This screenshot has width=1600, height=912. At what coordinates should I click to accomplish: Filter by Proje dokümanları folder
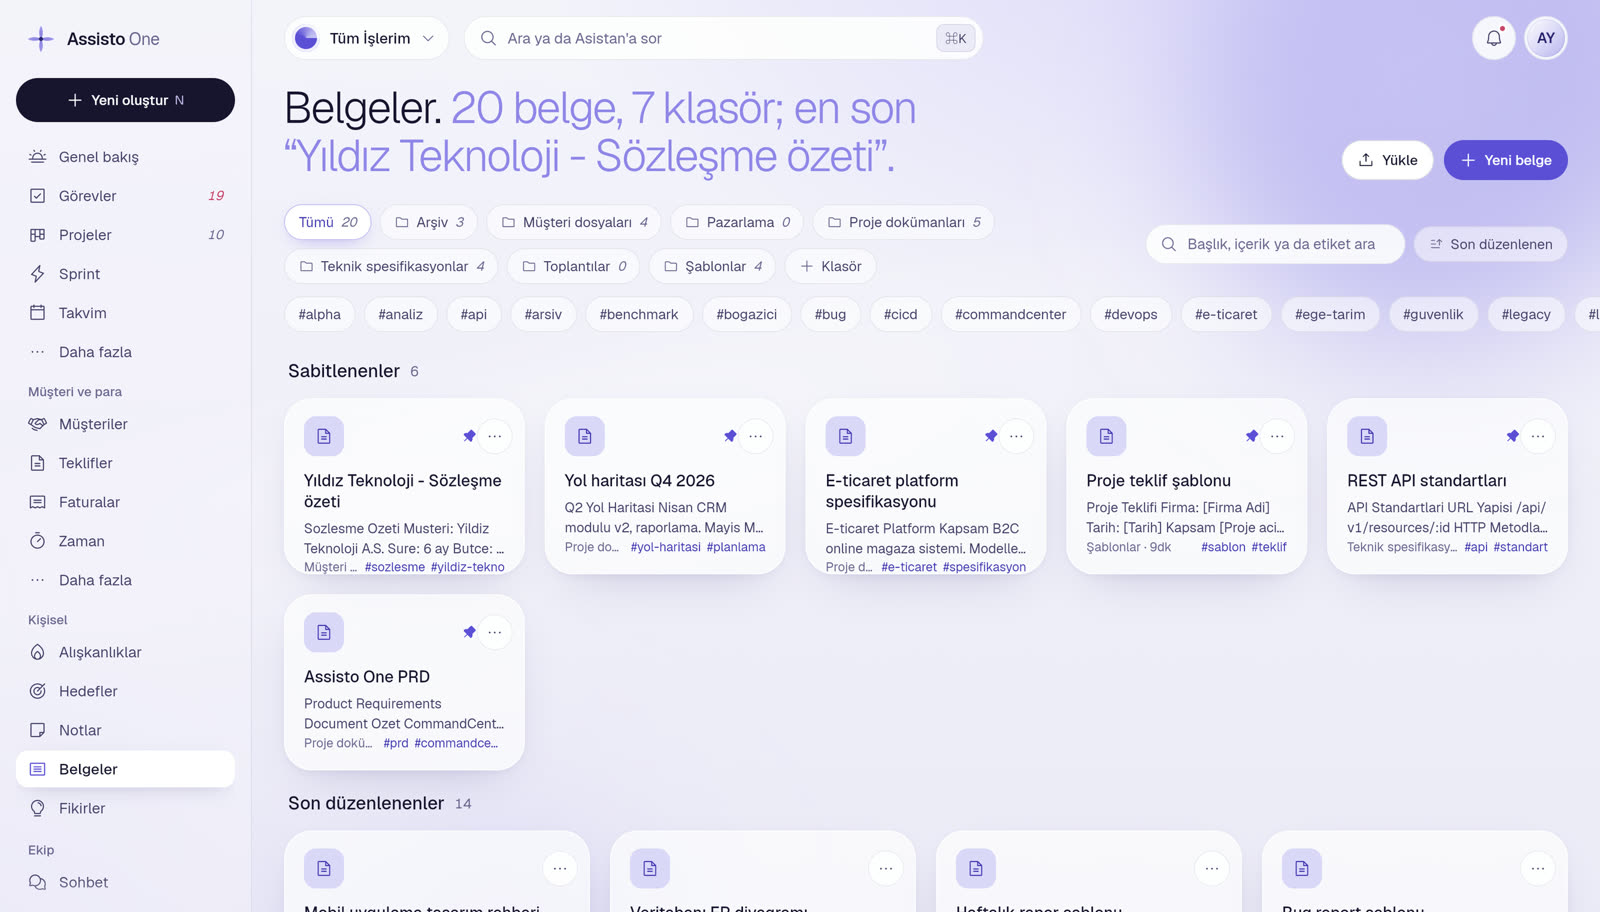coord(904,222)
